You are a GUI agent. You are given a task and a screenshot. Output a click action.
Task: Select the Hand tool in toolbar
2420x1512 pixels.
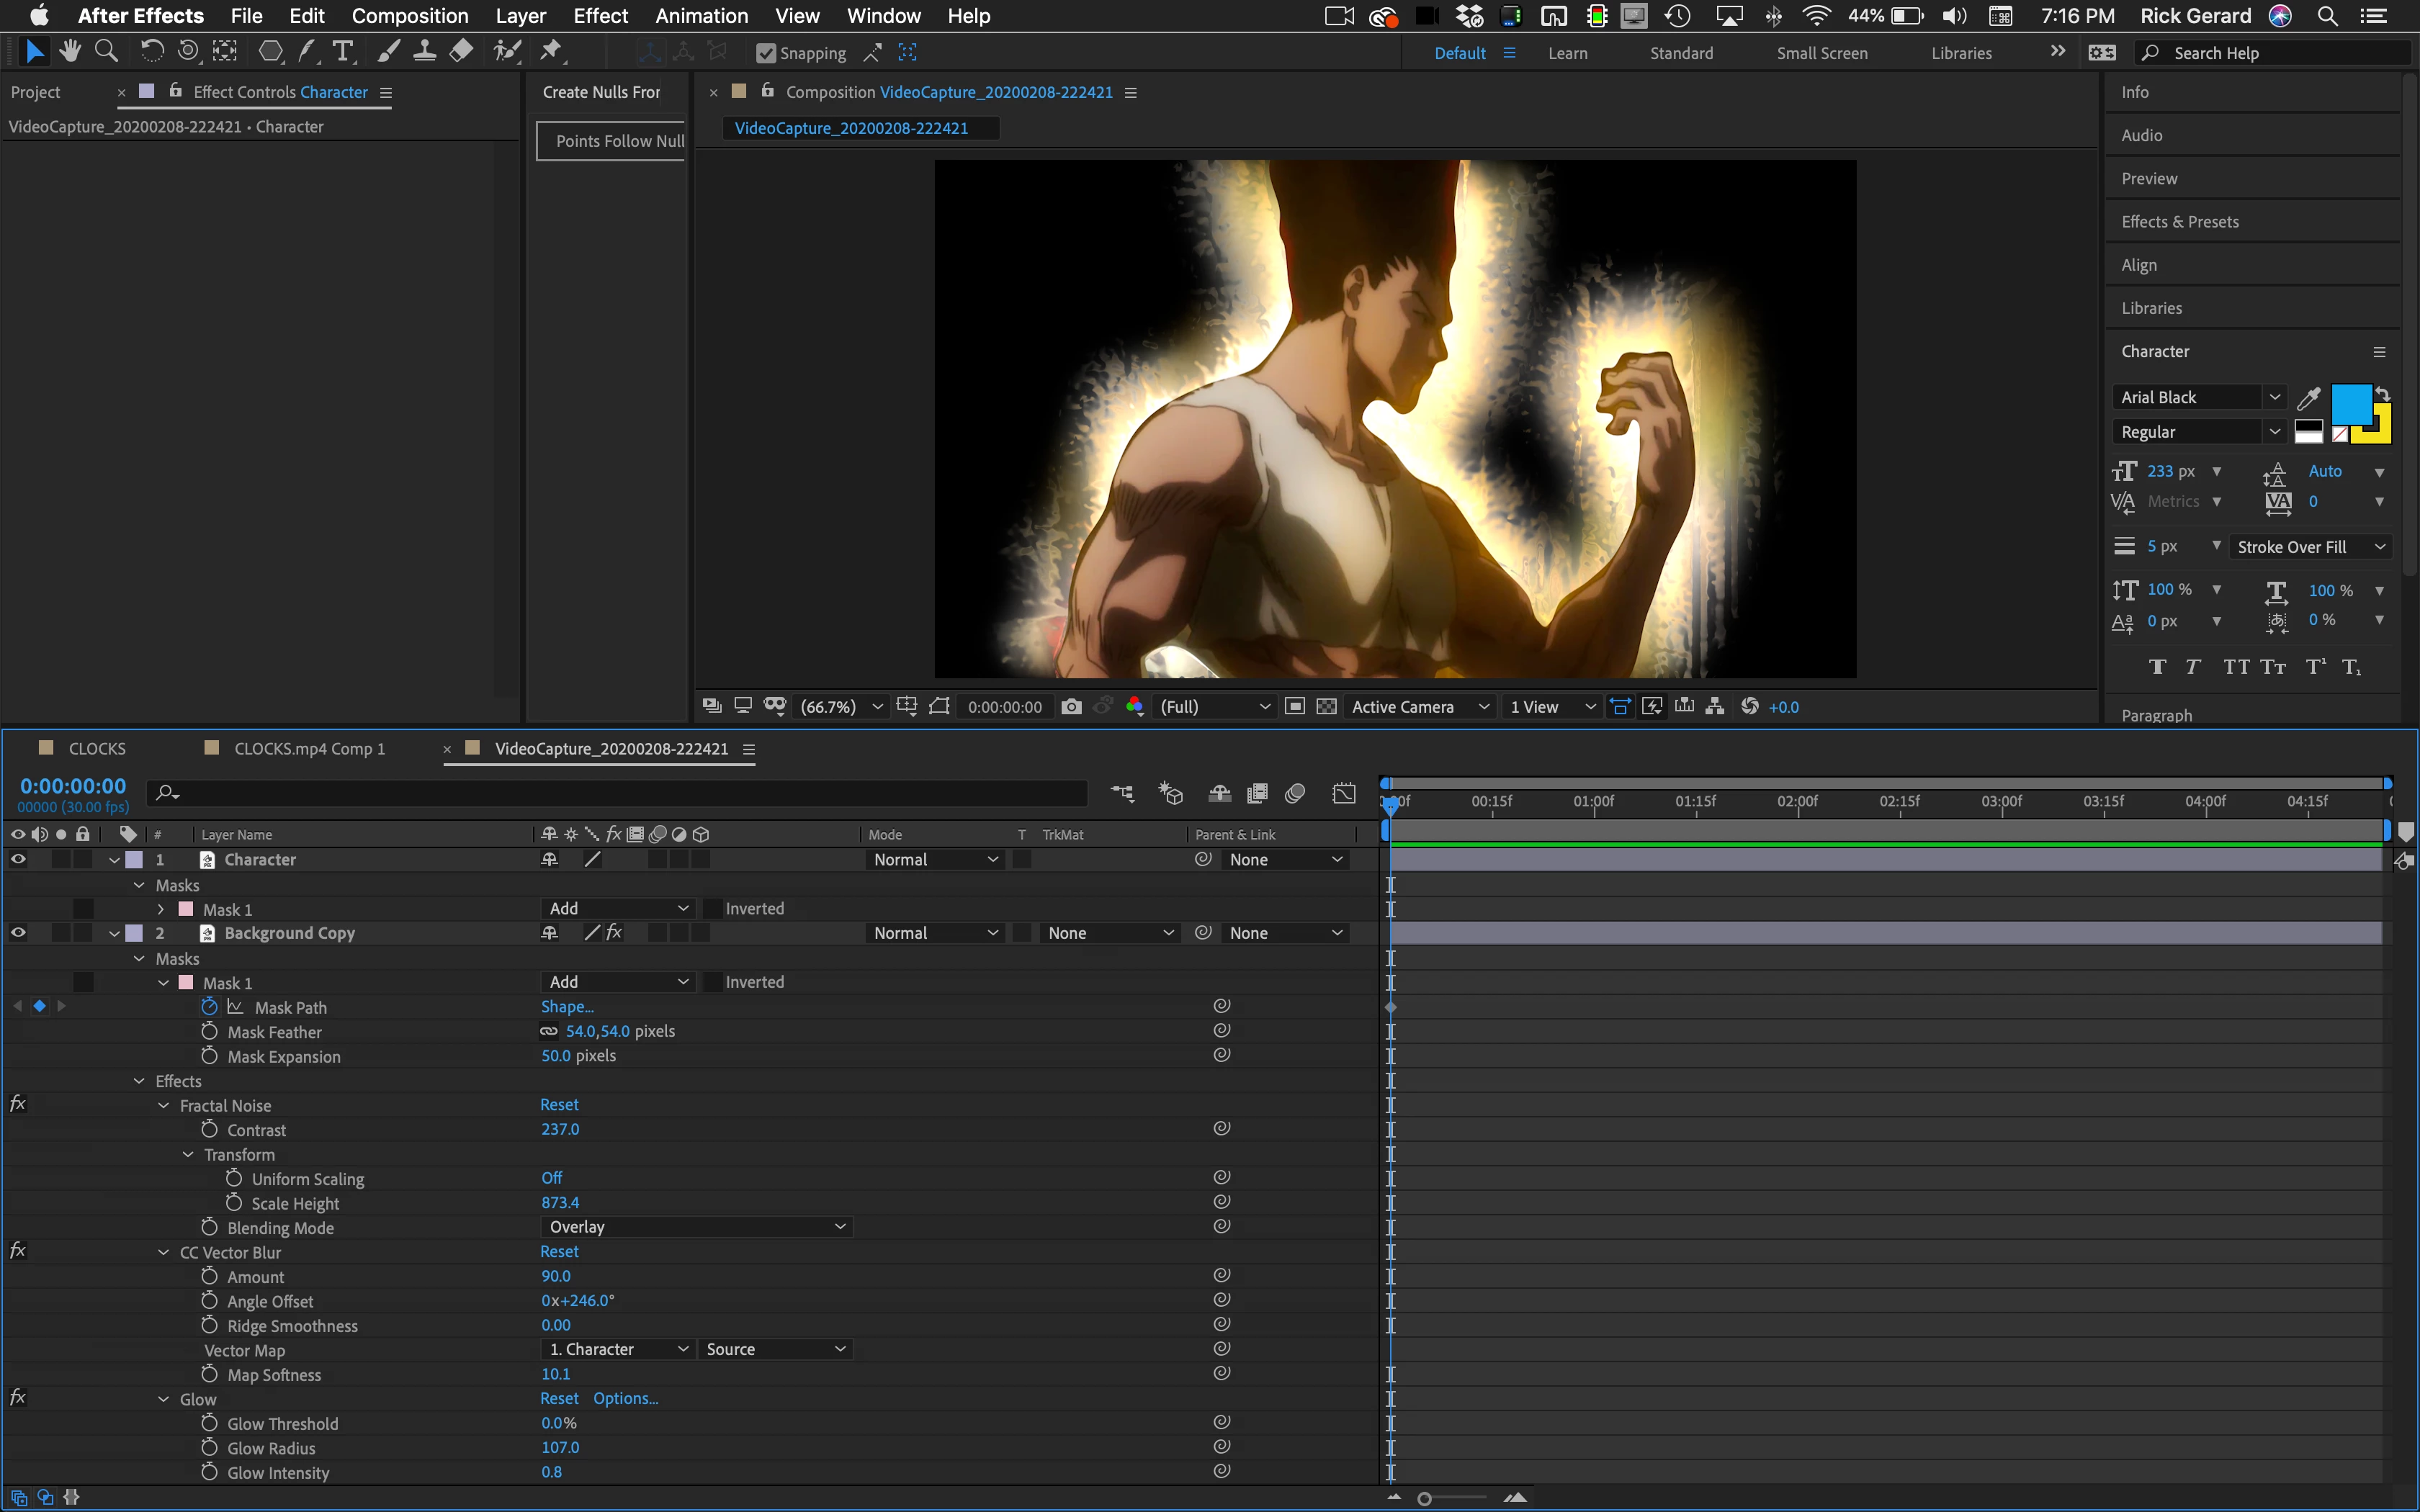[69, 51]
